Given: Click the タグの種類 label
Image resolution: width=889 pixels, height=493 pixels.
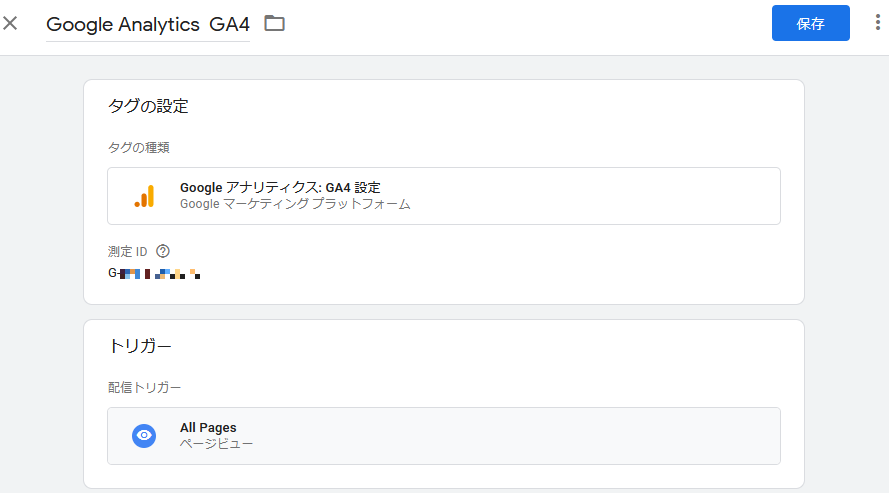Looking at the screenshot, I should [x=139, y=147].
